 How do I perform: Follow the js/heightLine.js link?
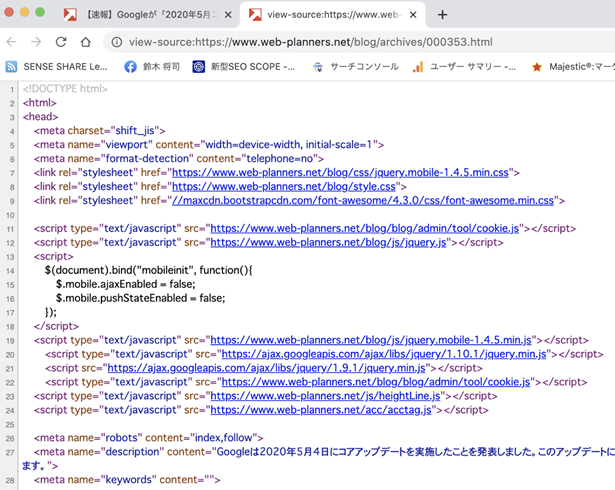[x=325, y=396]
